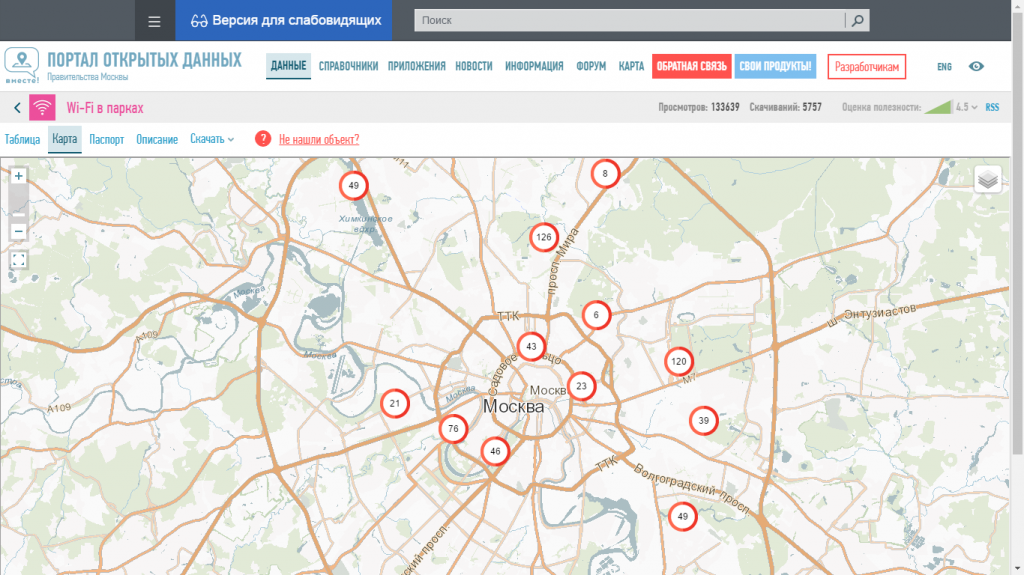Open the map layers icon
The height and width of the screenshot is (575, 1024).
(x=987, y=179)
